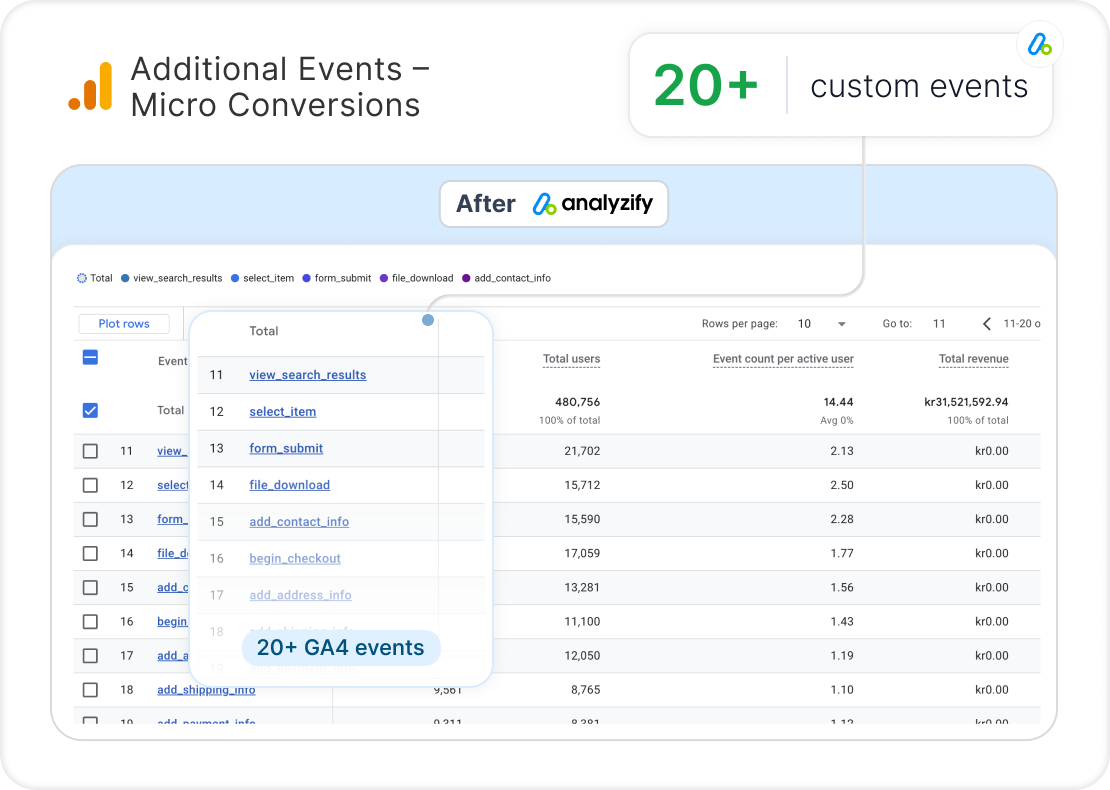Screen dimensions: 1110x790
Task: Open add_address_info link in the popup list
Action: pos(300,595)
